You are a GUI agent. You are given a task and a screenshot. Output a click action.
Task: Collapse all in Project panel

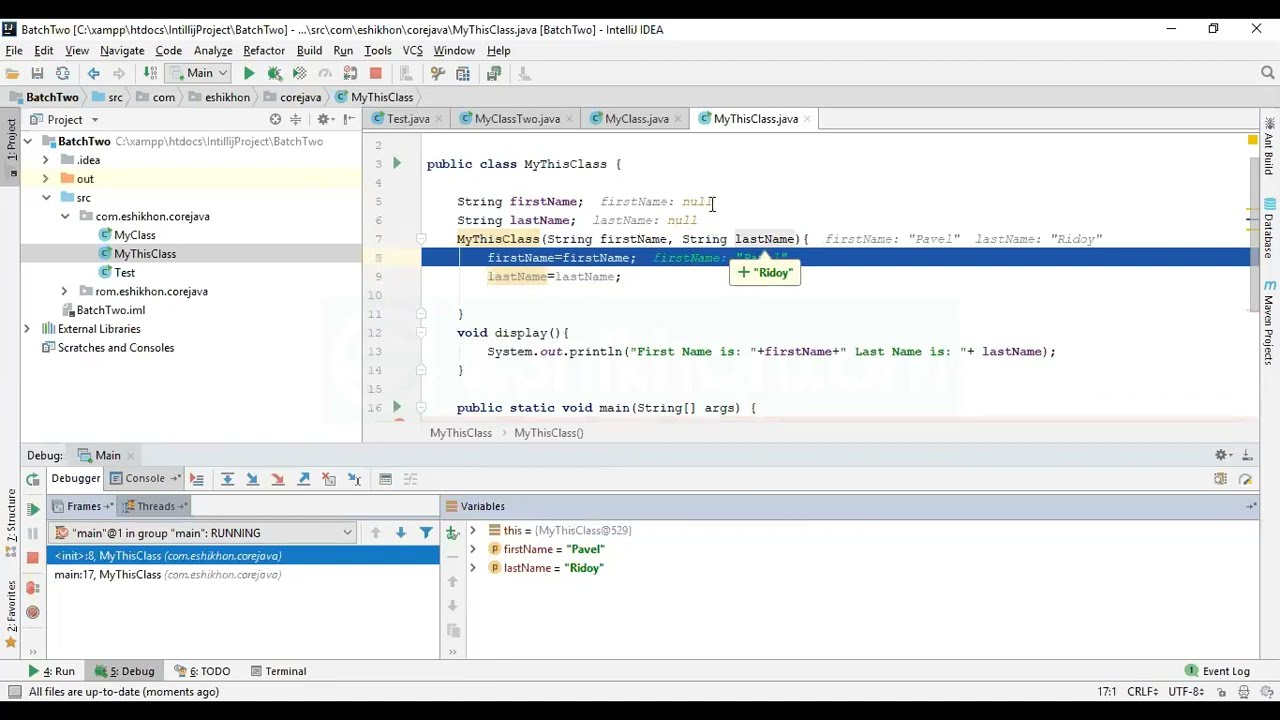coord(295,119)
